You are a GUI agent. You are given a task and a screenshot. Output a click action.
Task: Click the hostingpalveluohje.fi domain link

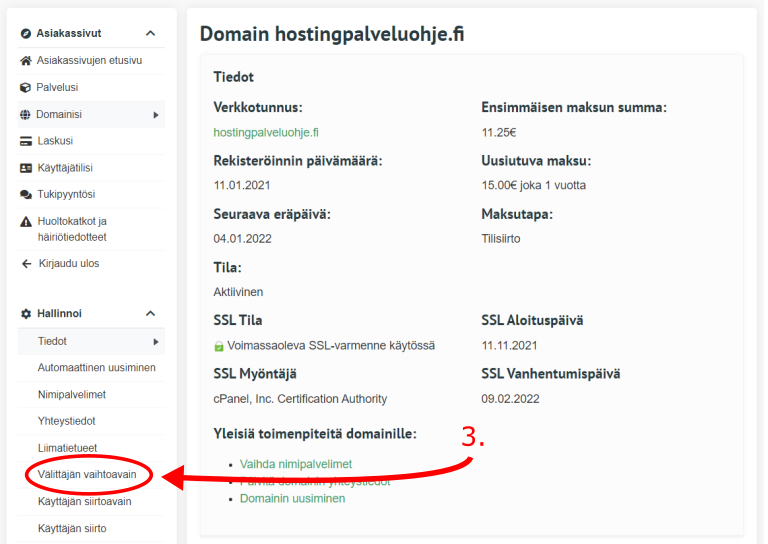point(266,132)
